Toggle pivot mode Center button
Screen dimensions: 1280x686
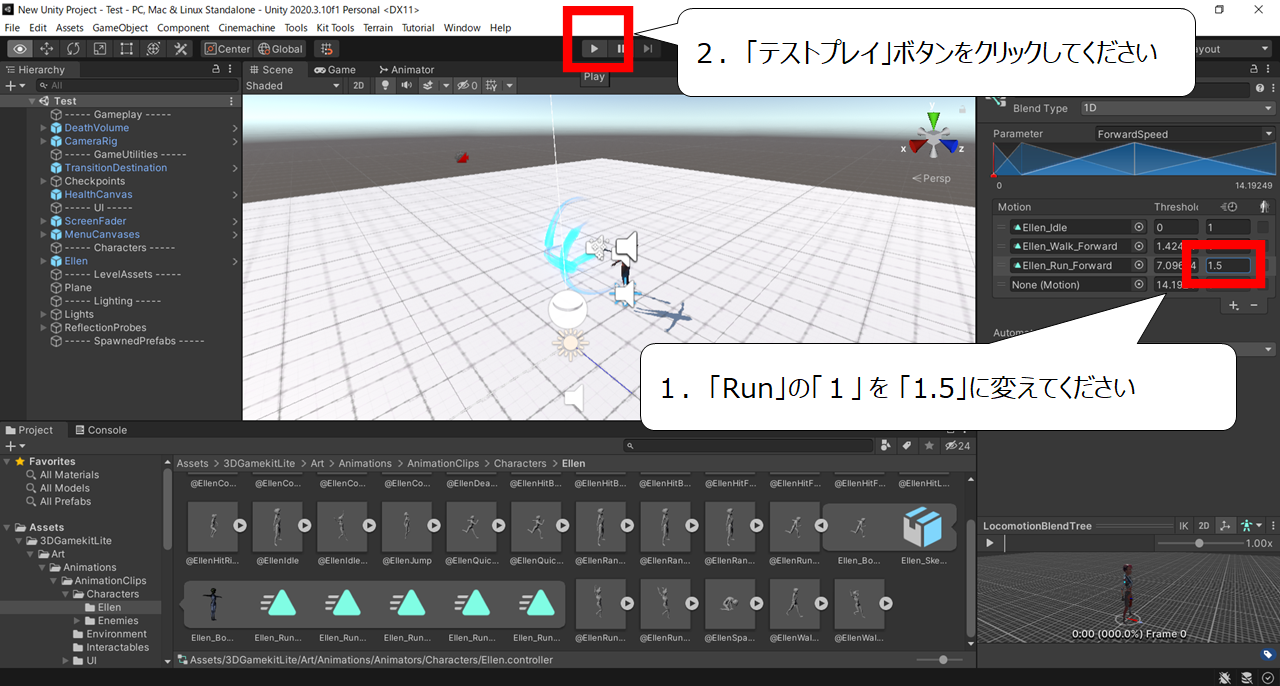click(227, 49)
